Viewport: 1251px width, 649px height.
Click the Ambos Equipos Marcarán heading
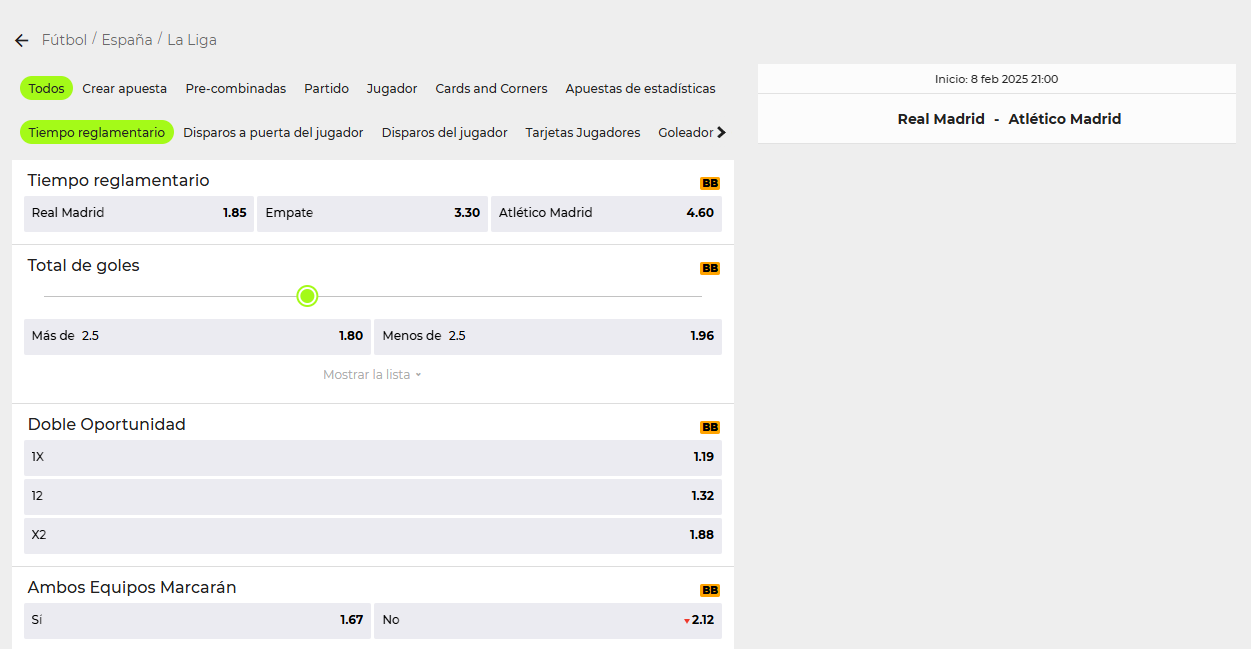pos(132,588)
